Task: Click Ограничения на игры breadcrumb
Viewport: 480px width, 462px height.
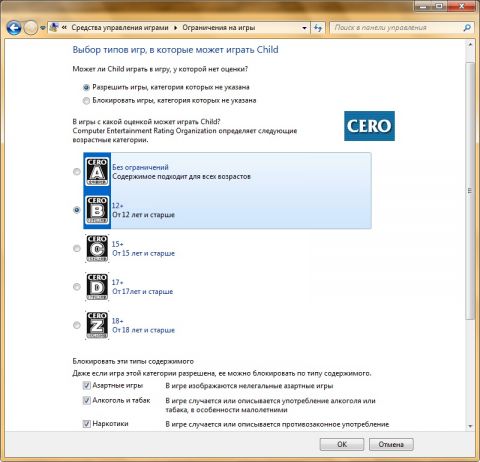Action: click(219, 28)
